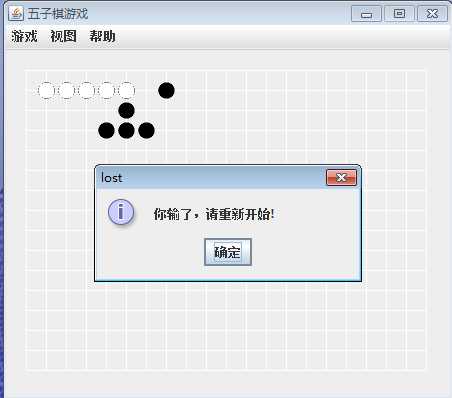Click the rightmost white stone in the row
This screenshot has width=452, height=398.
127,90
